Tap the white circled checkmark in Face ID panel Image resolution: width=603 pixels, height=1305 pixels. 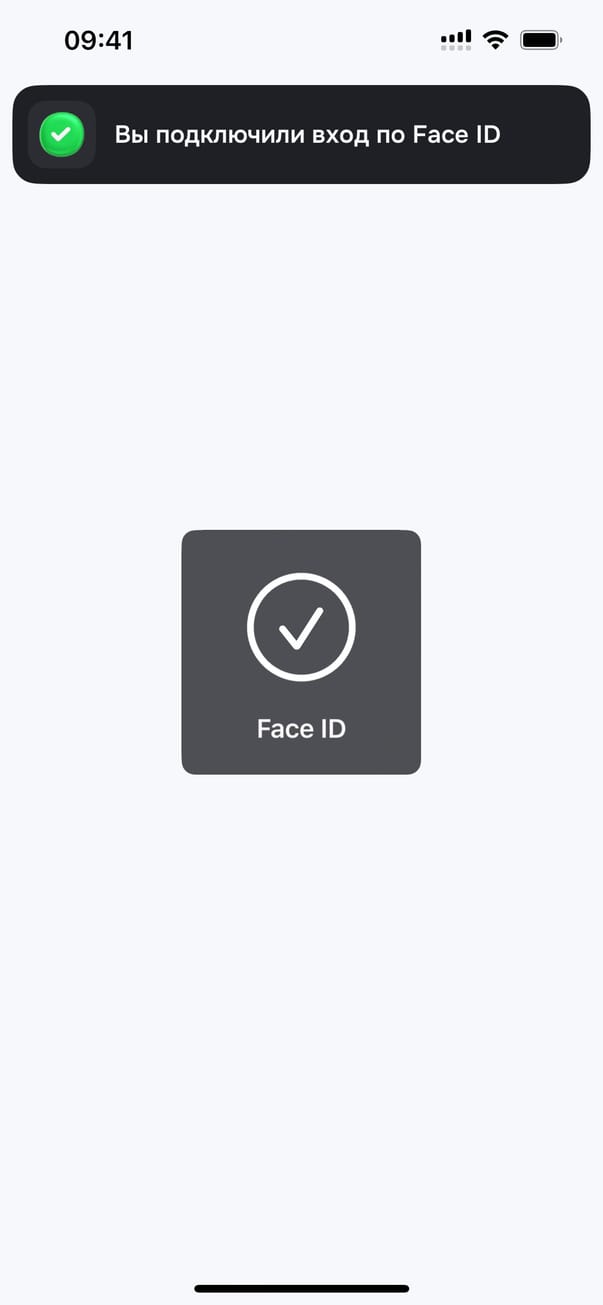(x=301, y=627)
